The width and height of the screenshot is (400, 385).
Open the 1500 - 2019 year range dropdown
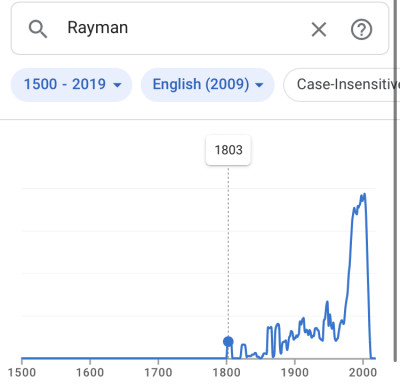point(72,85)
